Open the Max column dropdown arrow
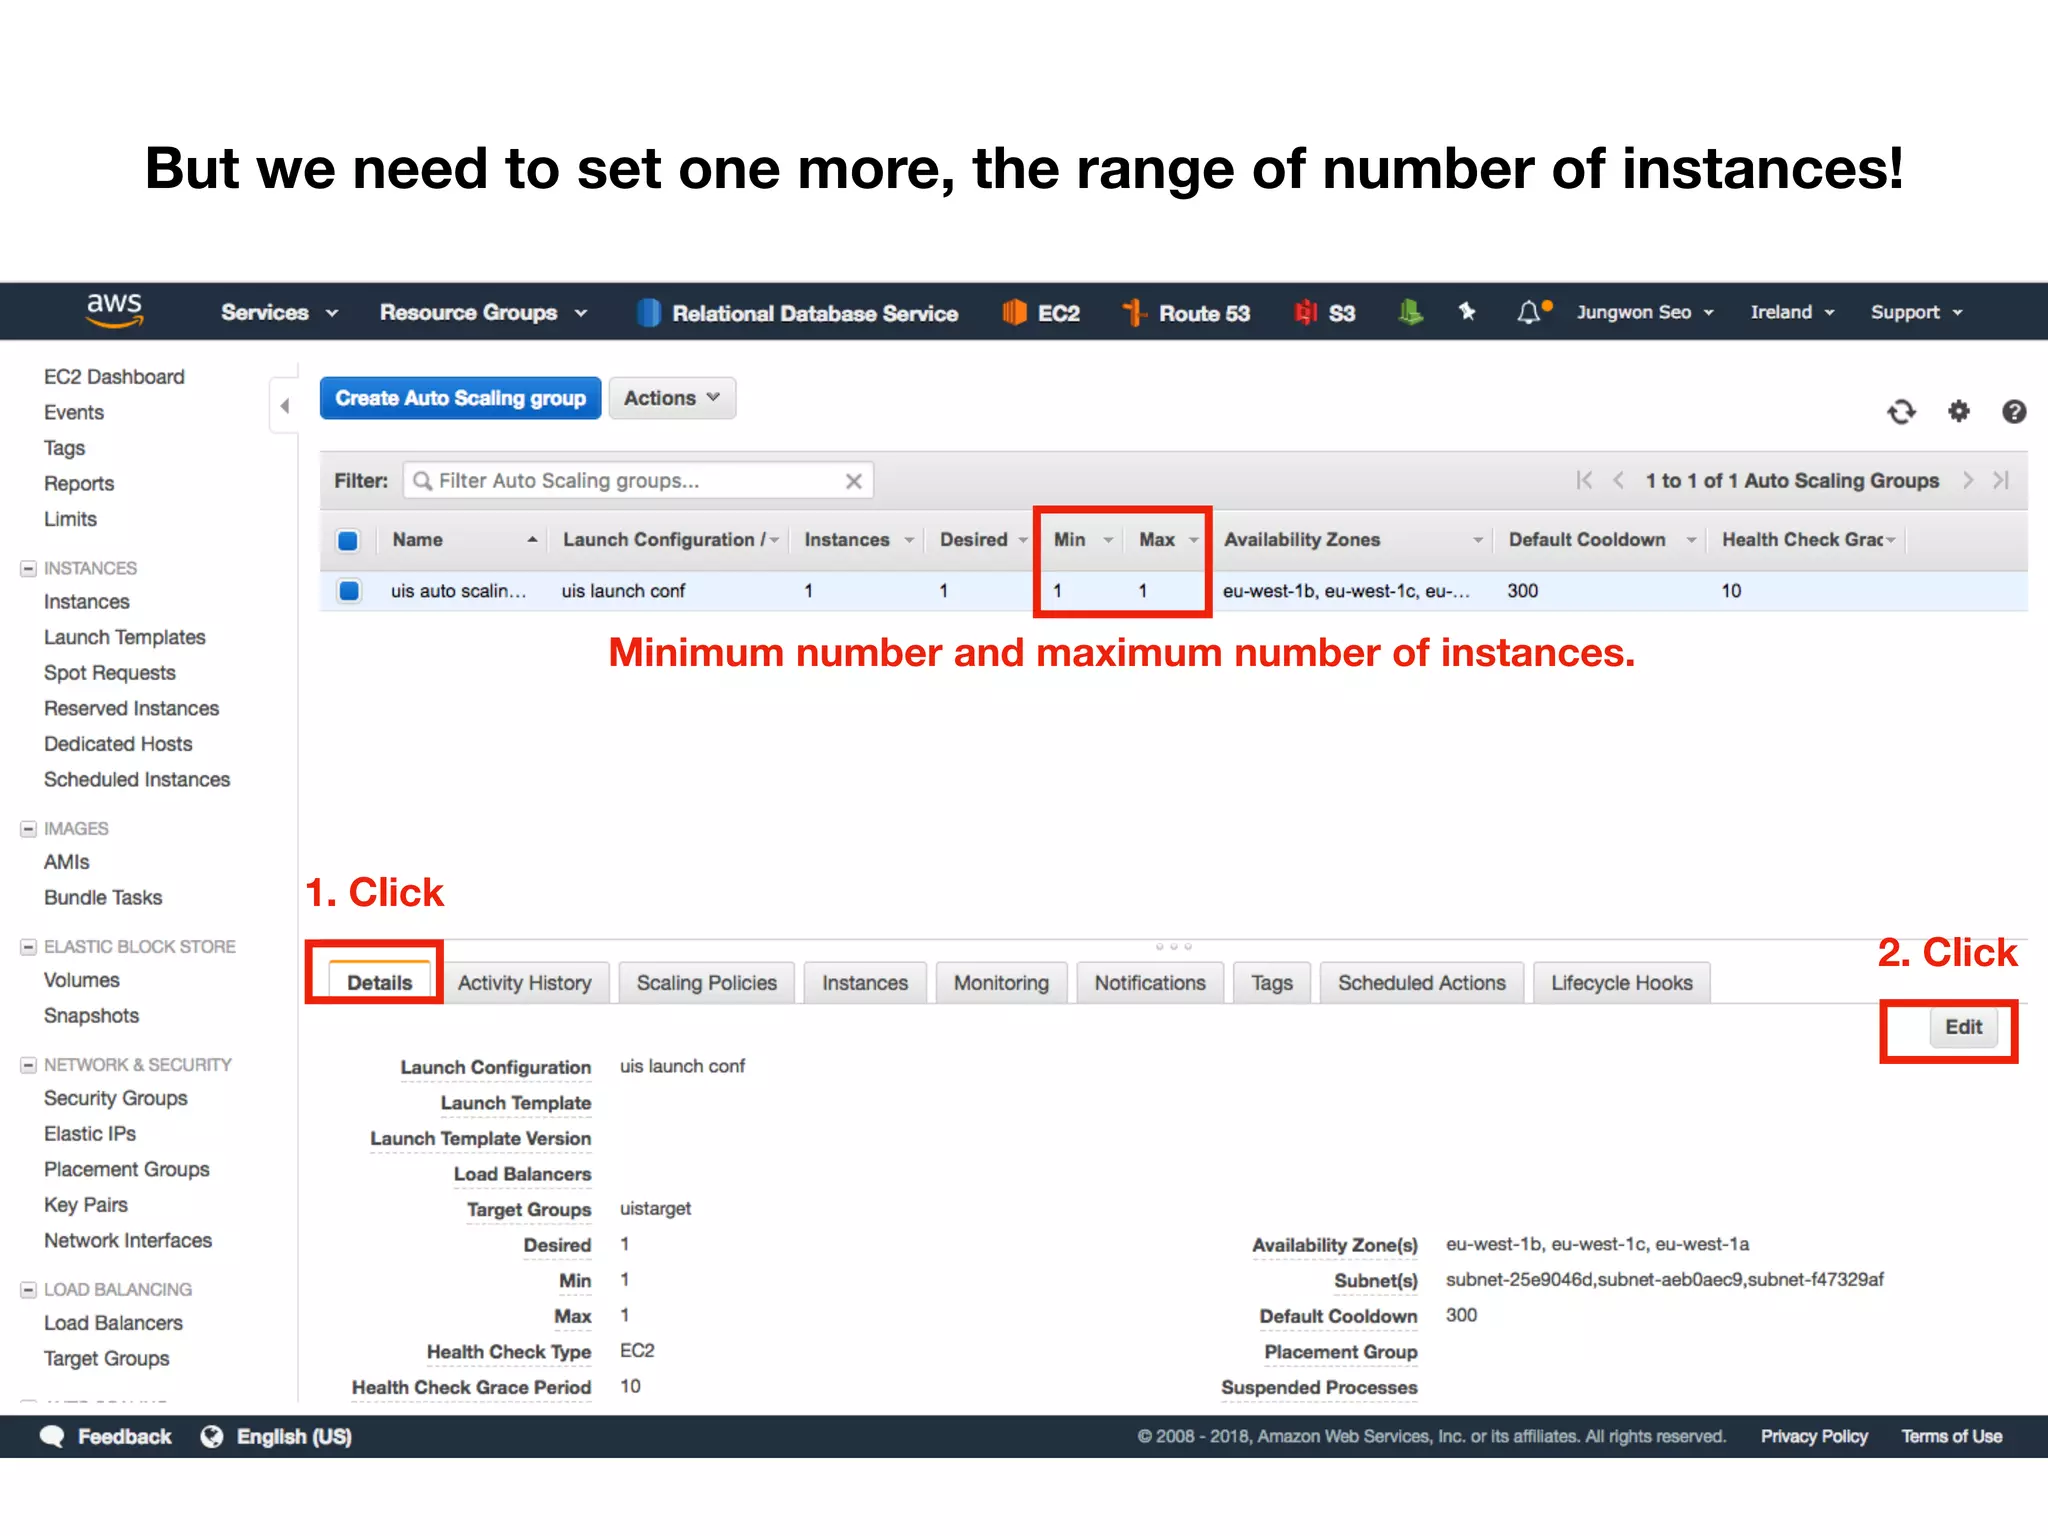2048x1536 pixels. pos(1193,540)
